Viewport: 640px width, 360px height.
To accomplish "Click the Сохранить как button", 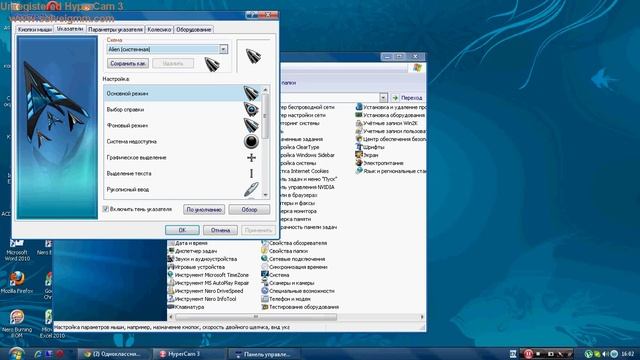I will (x=128, y=63).
